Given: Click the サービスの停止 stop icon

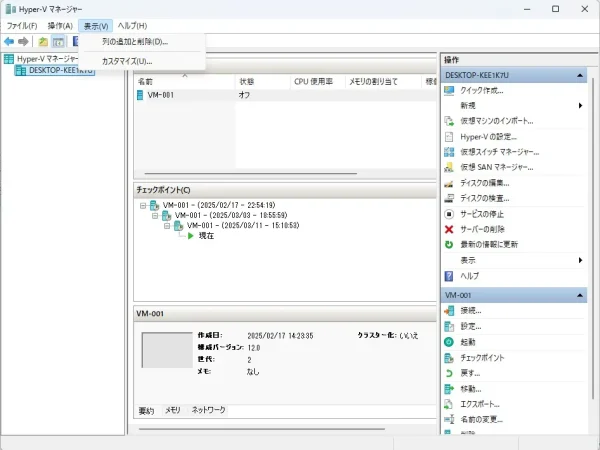Looking at the screenshot, I should (x=449, y=214).
